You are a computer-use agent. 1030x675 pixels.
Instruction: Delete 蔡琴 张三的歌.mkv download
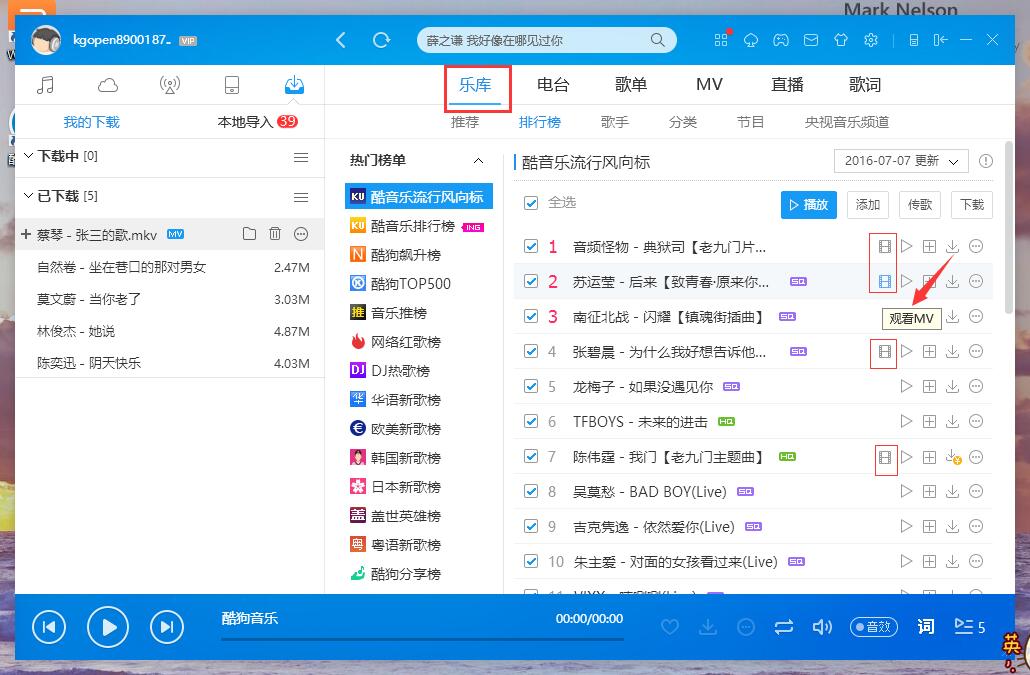tap(275, 234)
